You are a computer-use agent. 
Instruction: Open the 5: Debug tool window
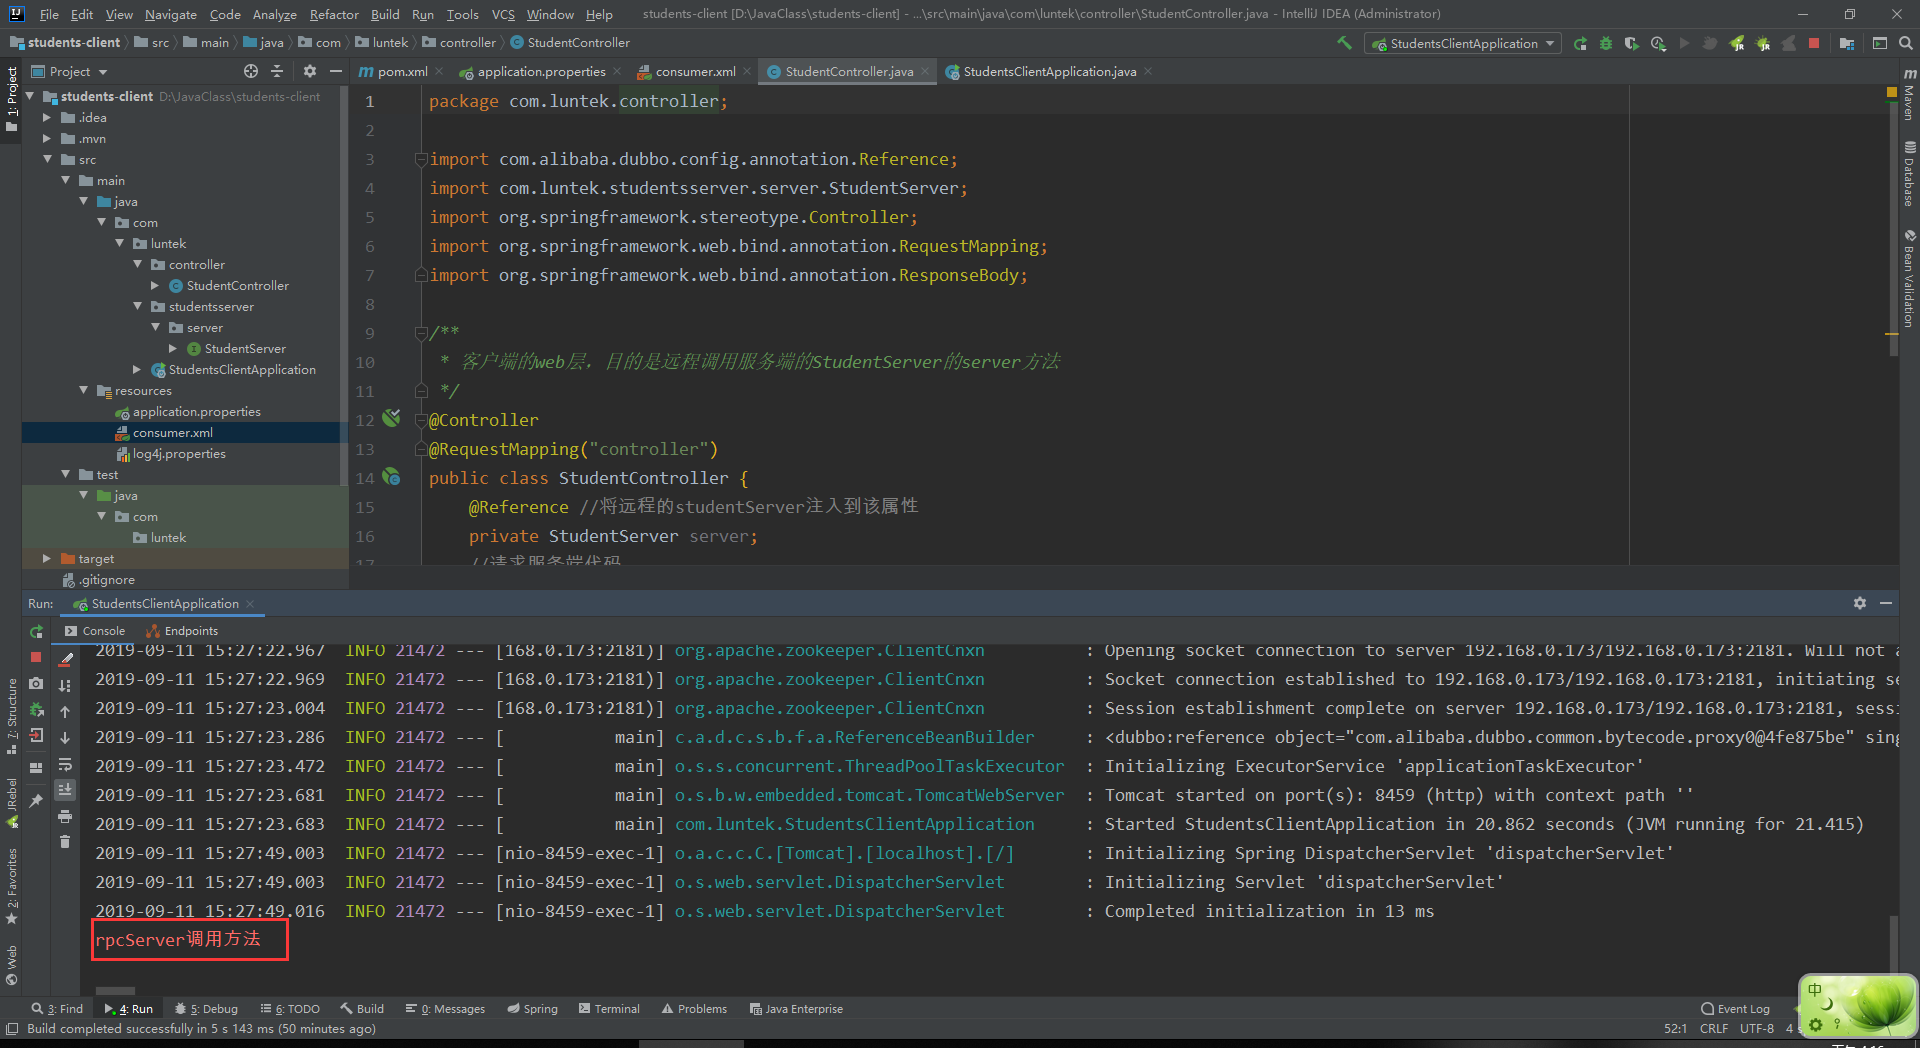point(206,1009)
